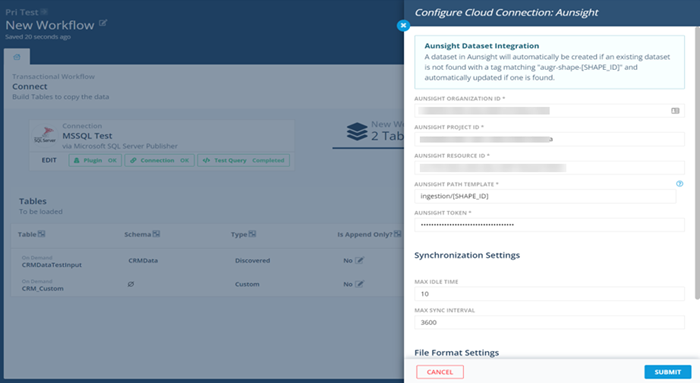Click the stacked layers tables icon
700x383 pixels.
click(357, 131)
